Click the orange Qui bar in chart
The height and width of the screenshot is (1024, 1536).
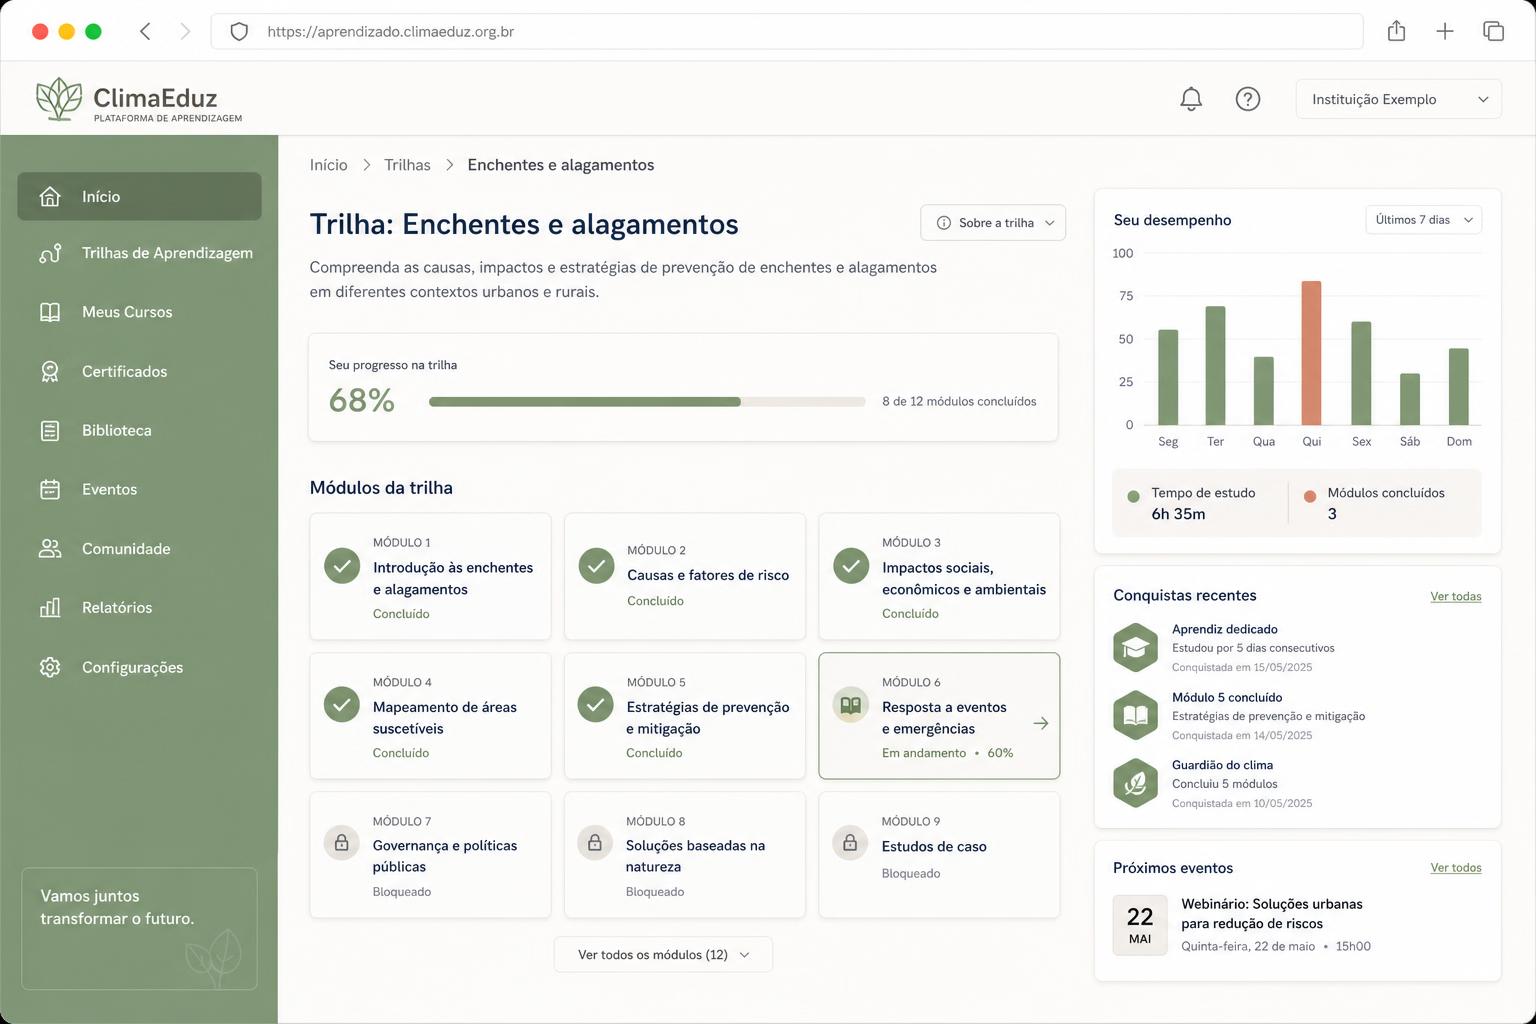(1311, 353)
